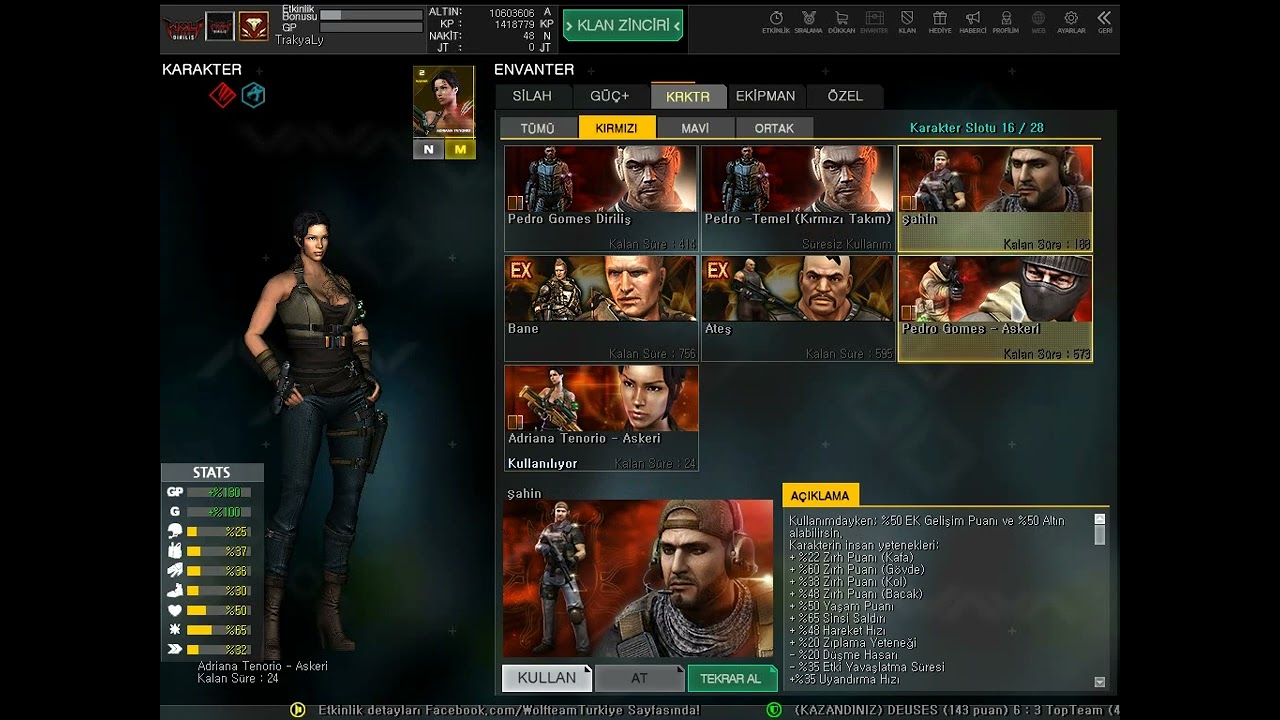Click the description scrollbar up arrow
This screenshot has width=1280, height=720.
(1100, 519)
